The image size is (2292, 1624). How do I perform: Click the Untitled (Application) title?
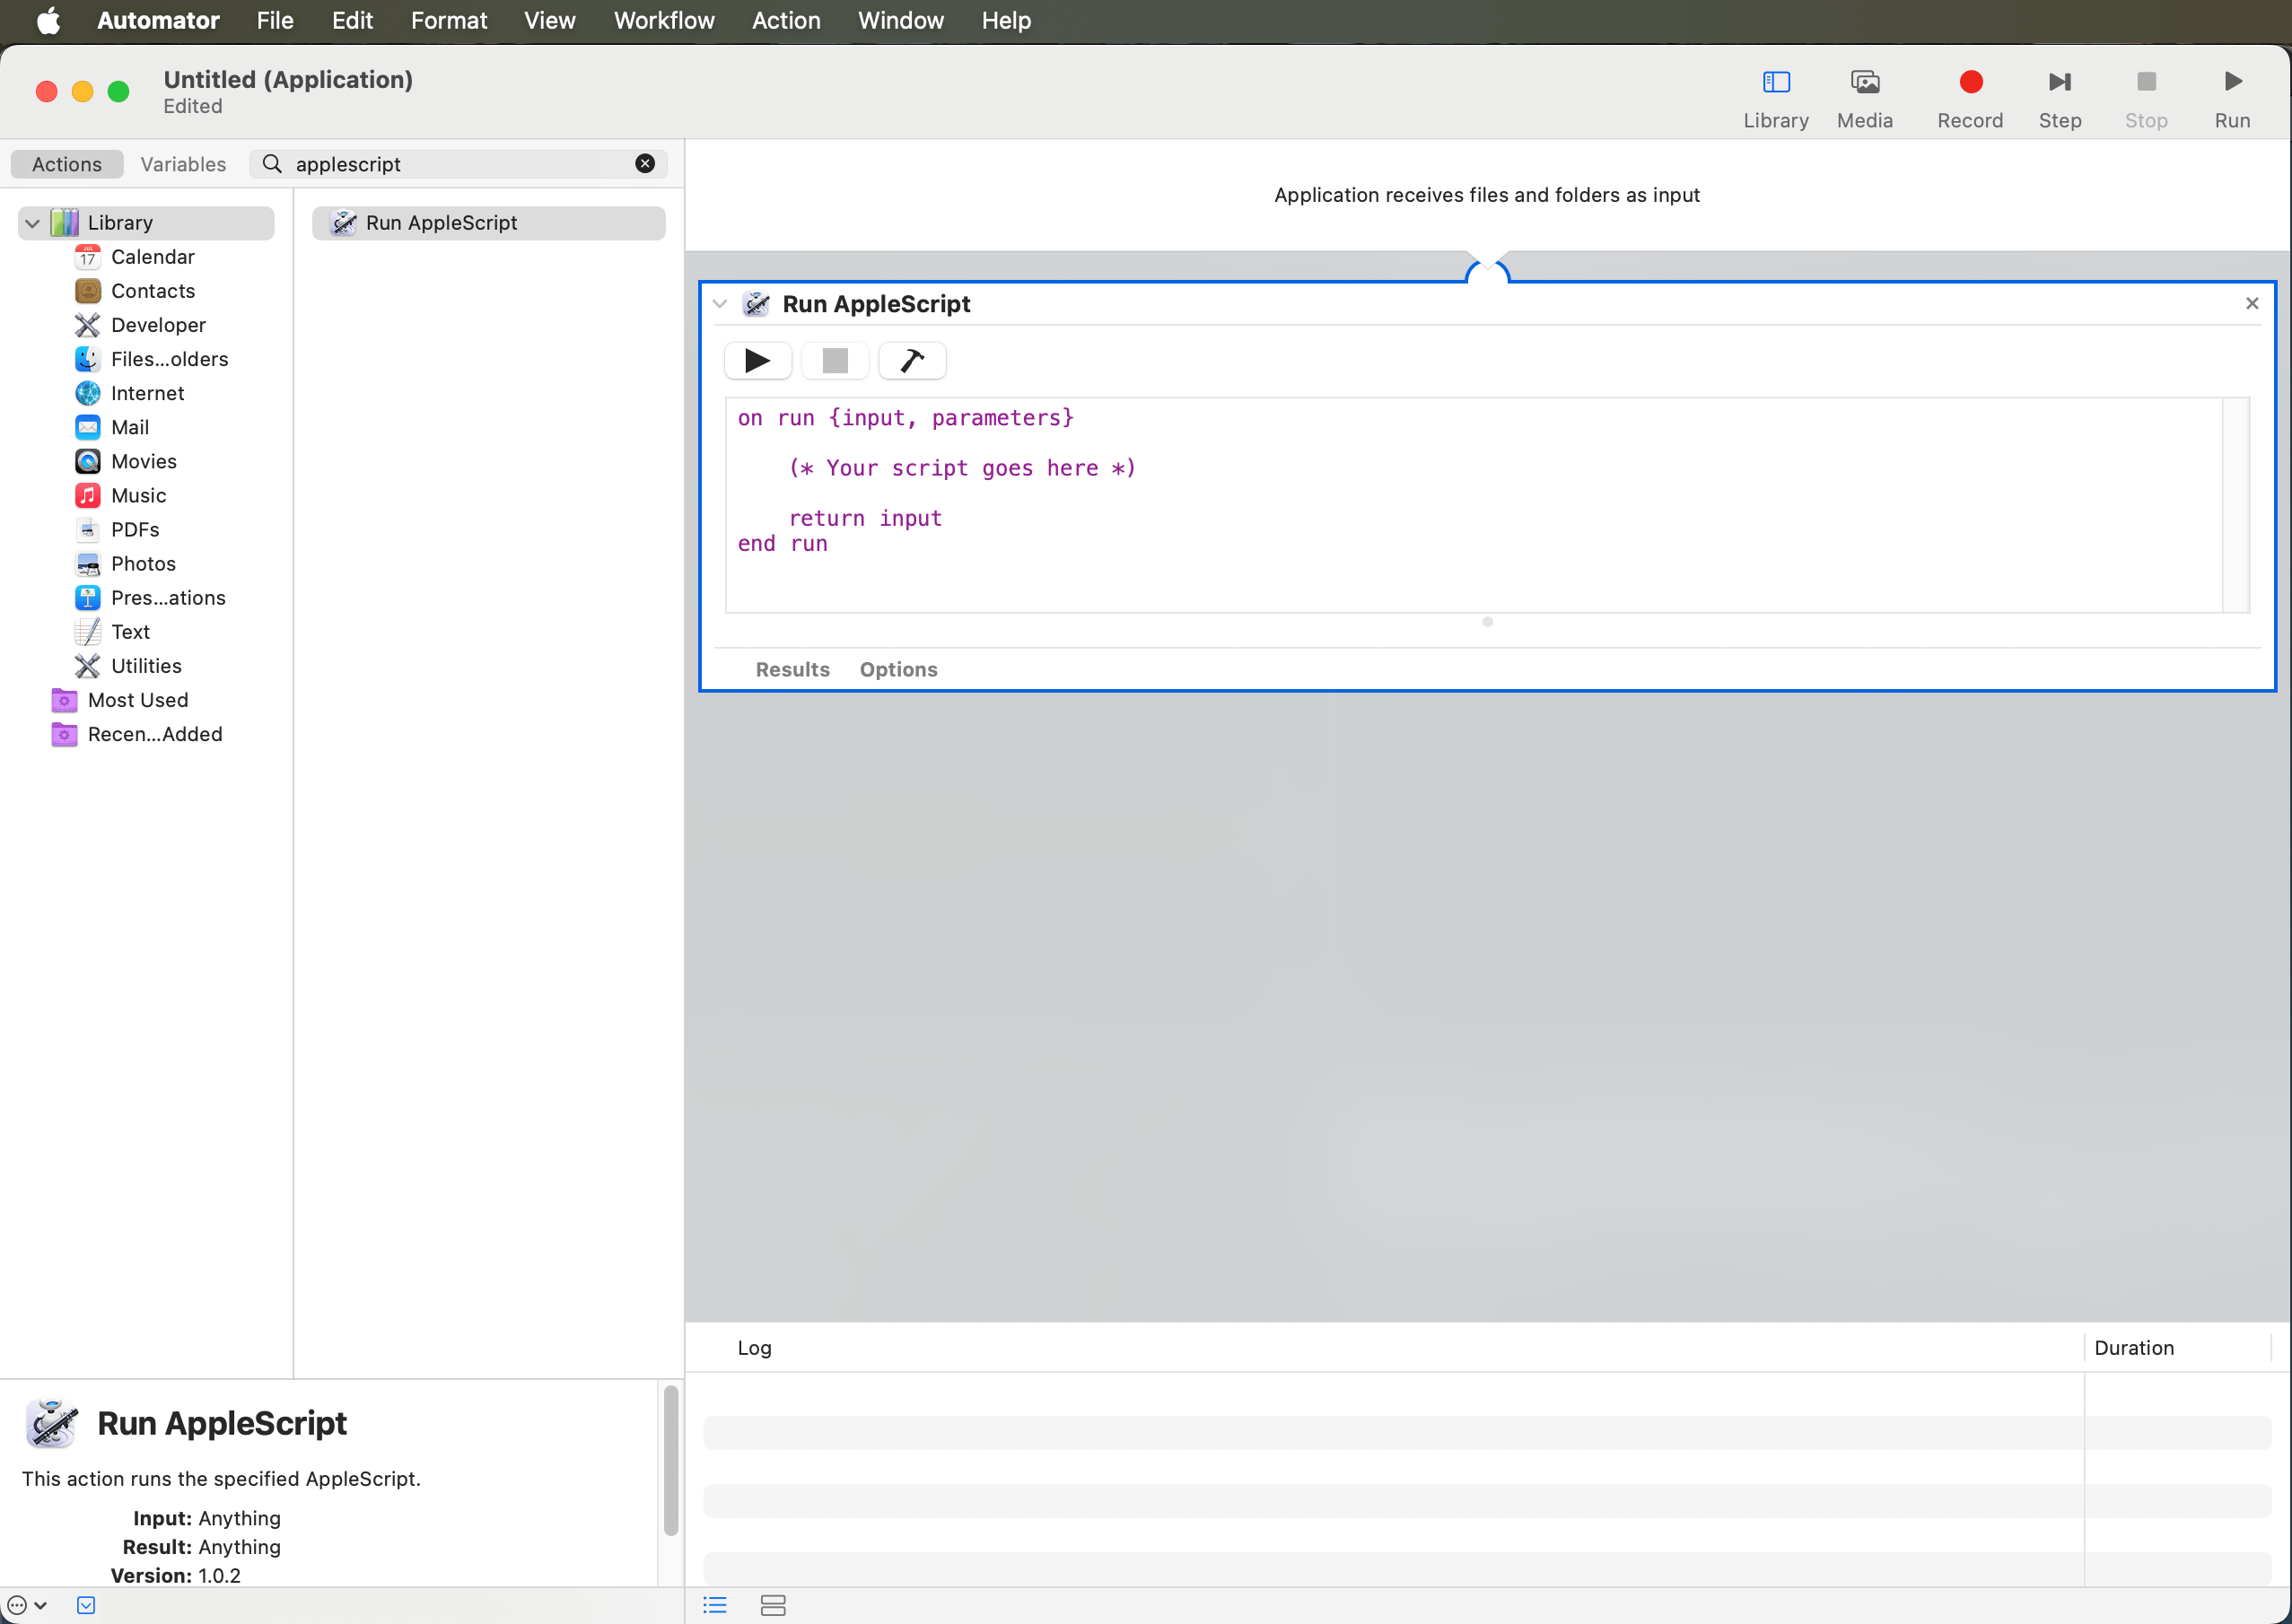tap(288, 79)
